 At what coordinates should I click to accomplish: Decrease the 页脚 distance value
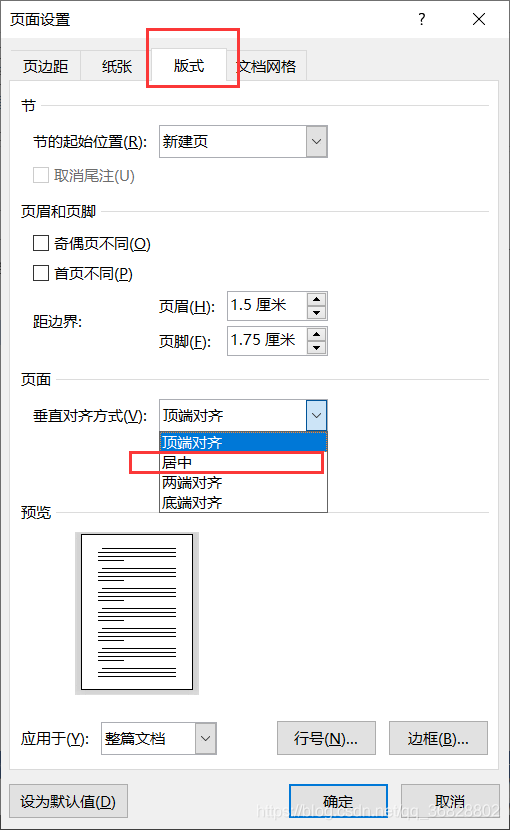pos(316,348)
